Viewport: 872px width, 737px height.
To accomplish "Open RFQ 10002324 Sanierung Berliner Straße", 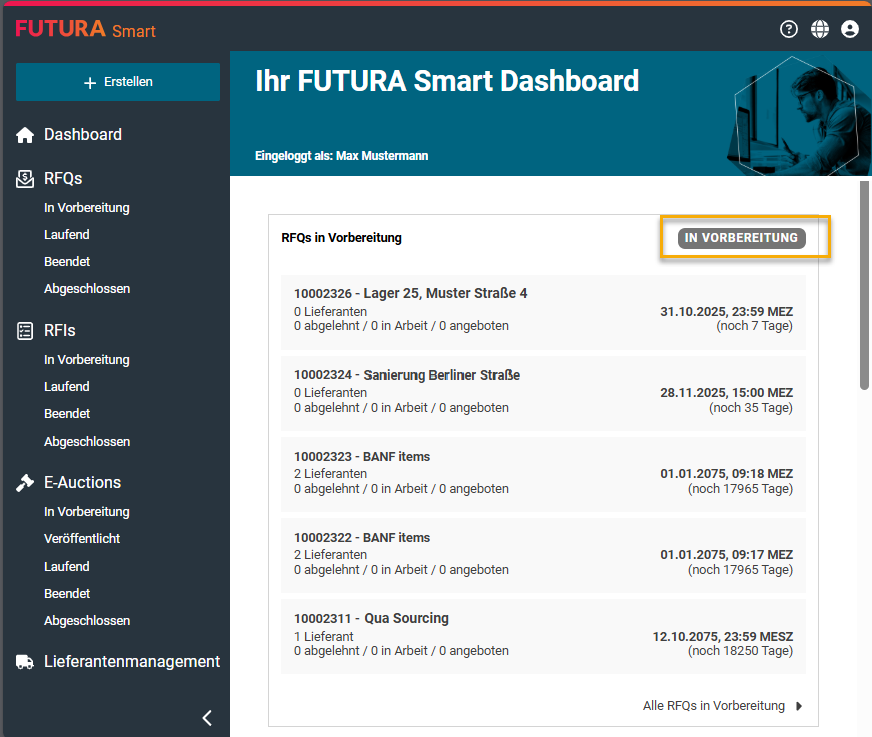I will point(407,375).
